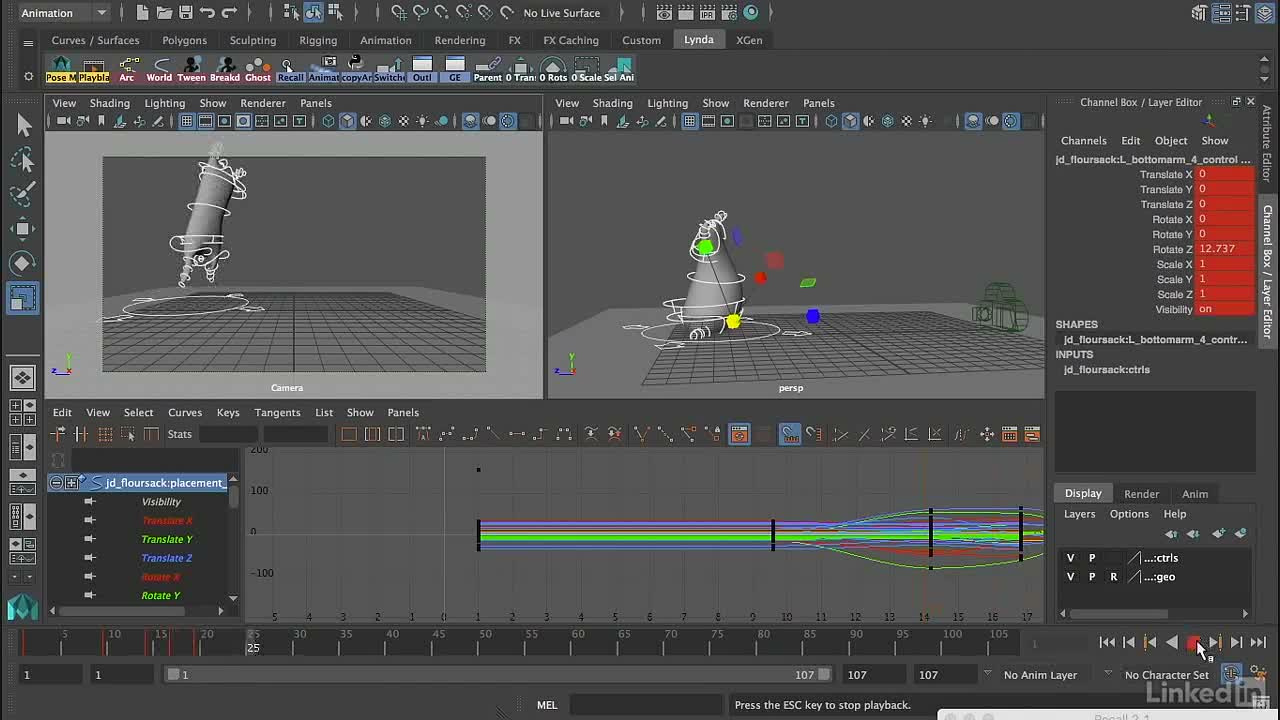Click the Parent shelf icon
1280x720 pixels.
click(x=488, y=69)
